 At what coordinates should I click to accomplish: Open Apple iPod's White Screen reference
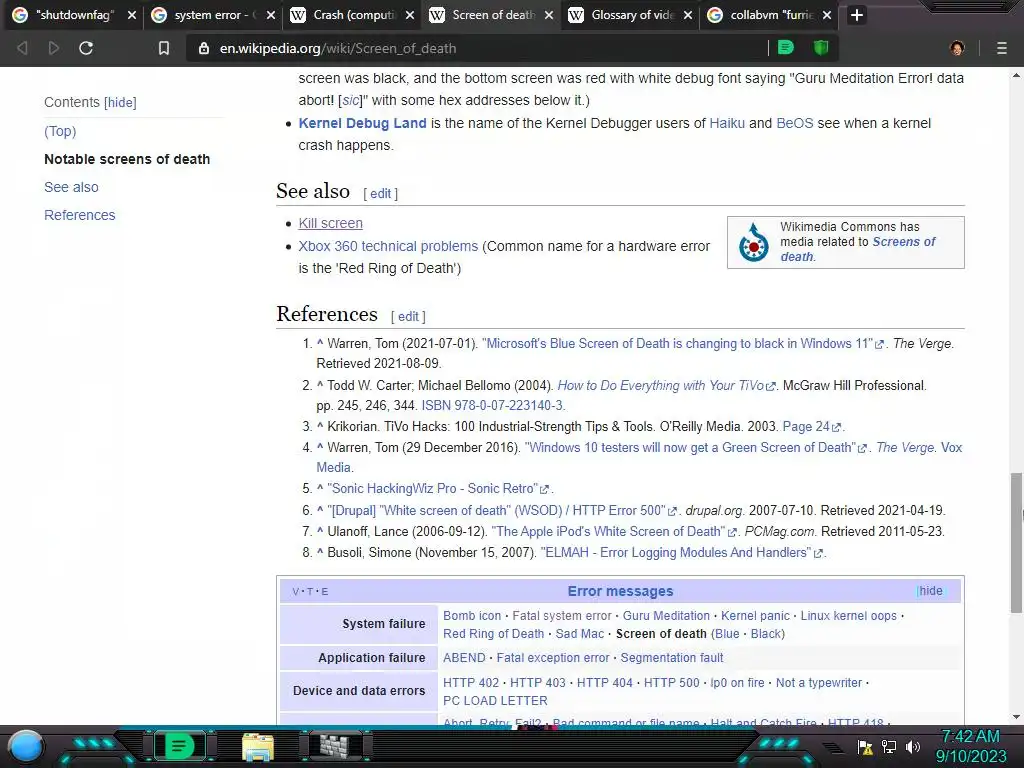pyautogui.click(x=609, y=532)
